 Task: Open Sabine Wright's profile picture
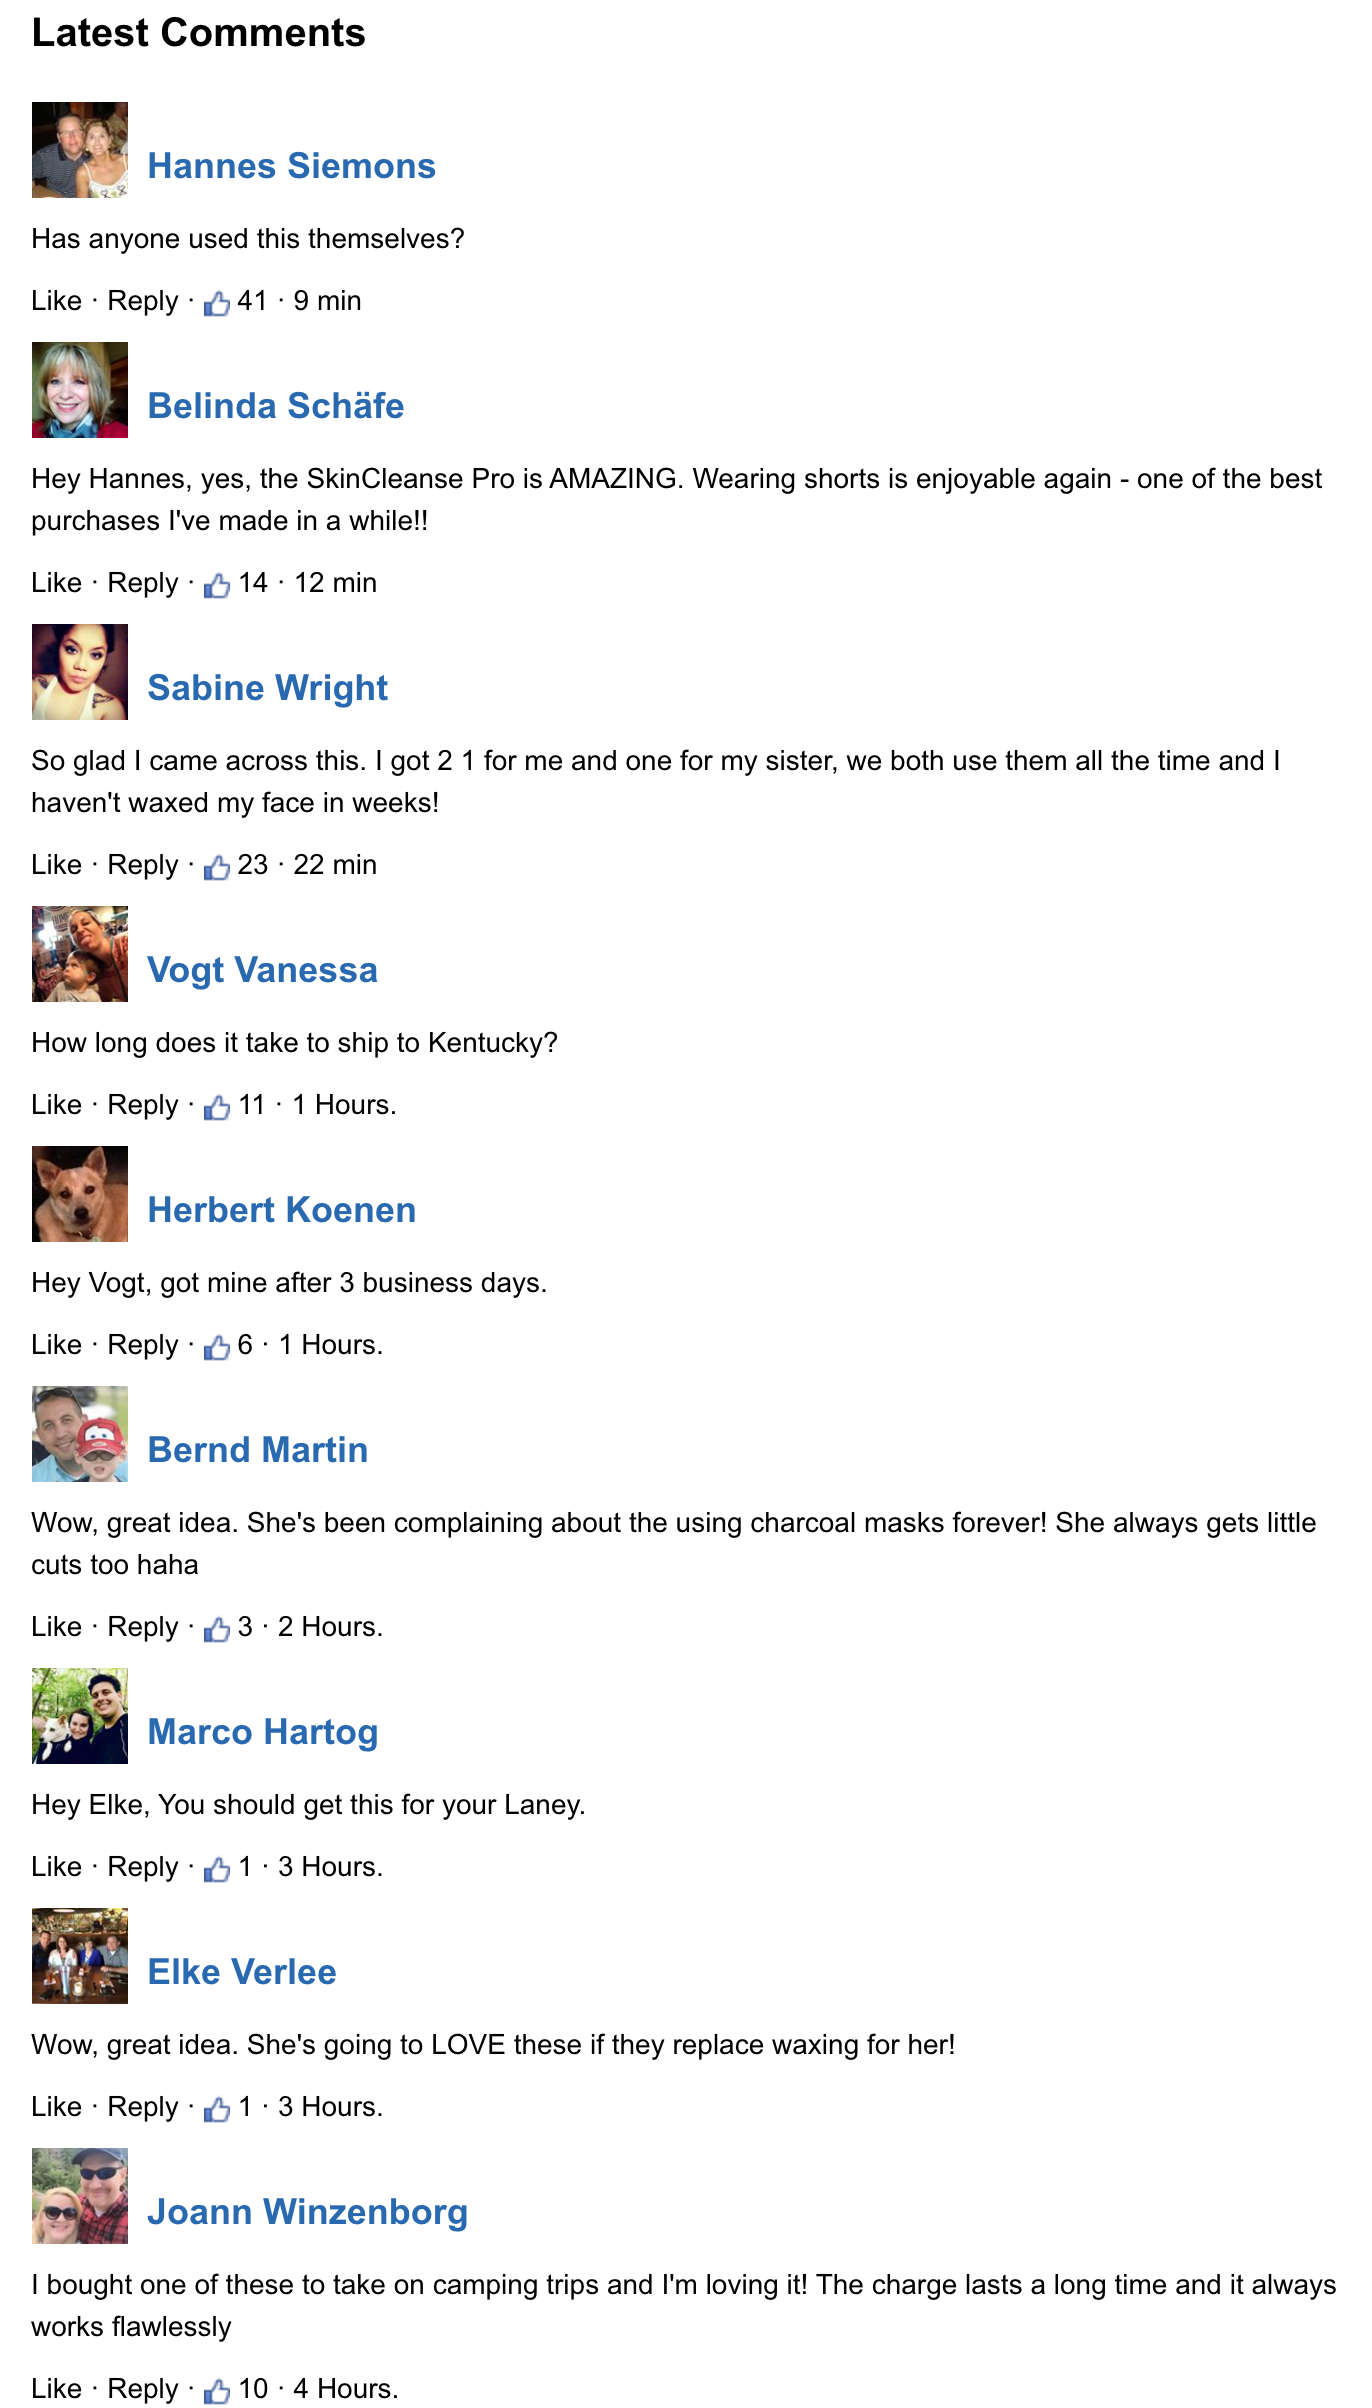tap(80, 672)
